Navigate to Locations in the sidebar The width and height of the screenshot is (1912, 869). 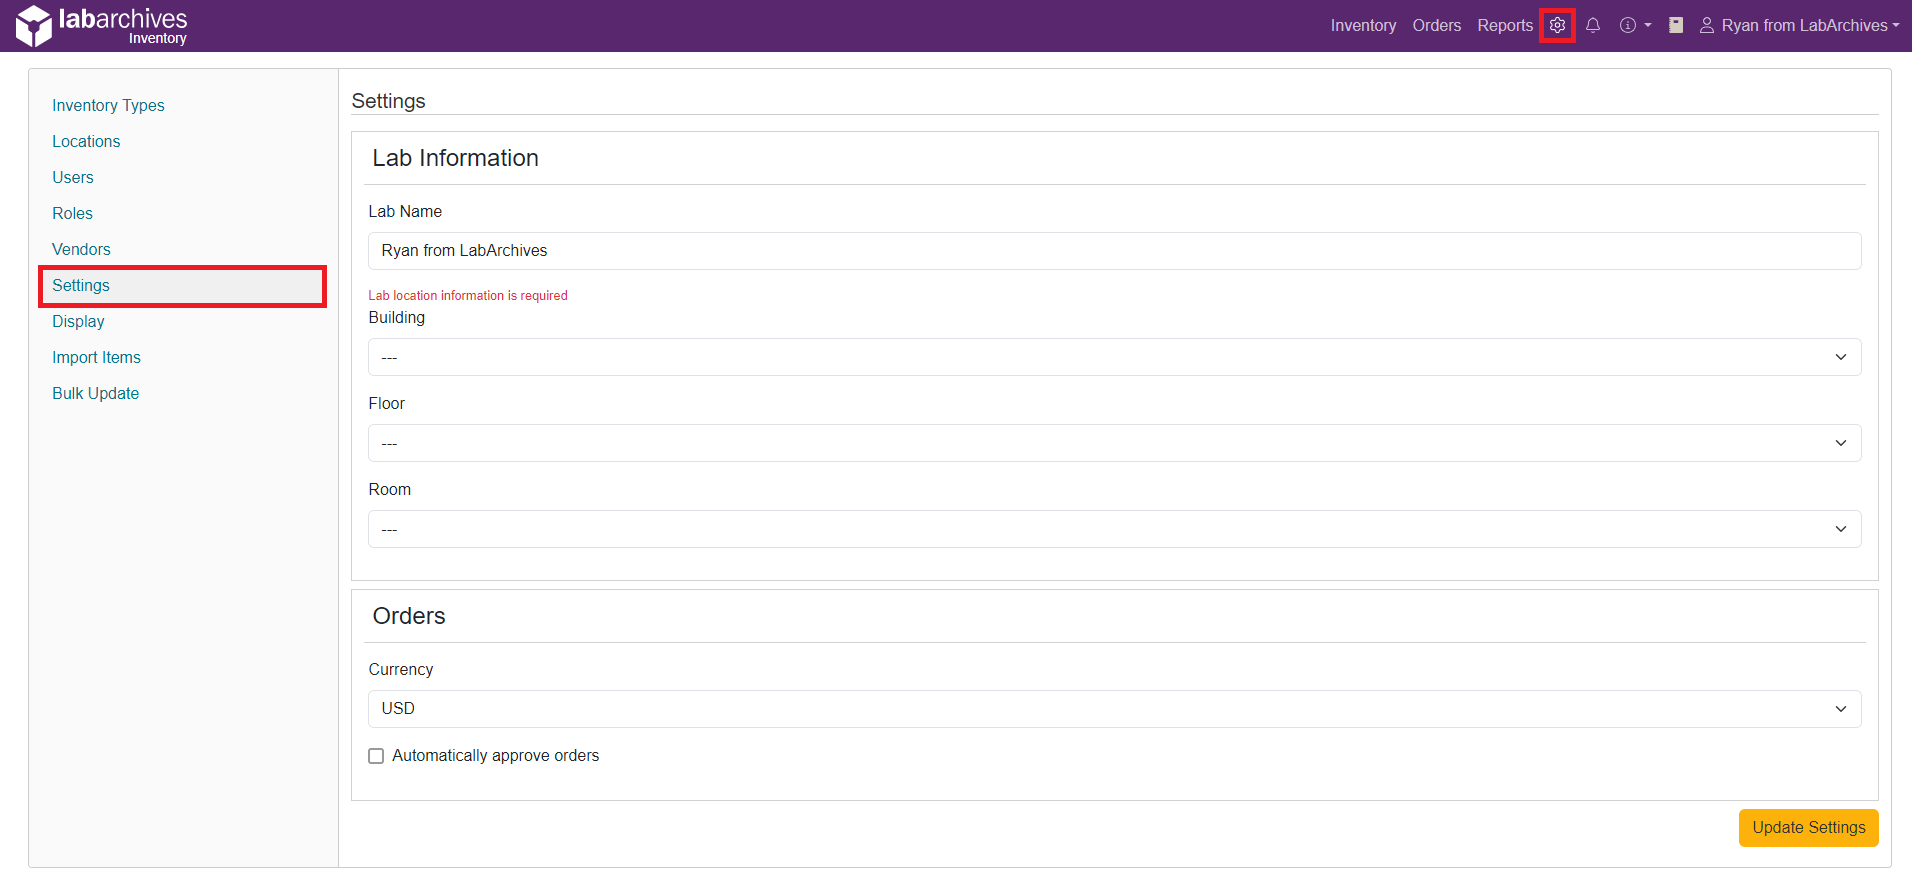click(86, 141)
